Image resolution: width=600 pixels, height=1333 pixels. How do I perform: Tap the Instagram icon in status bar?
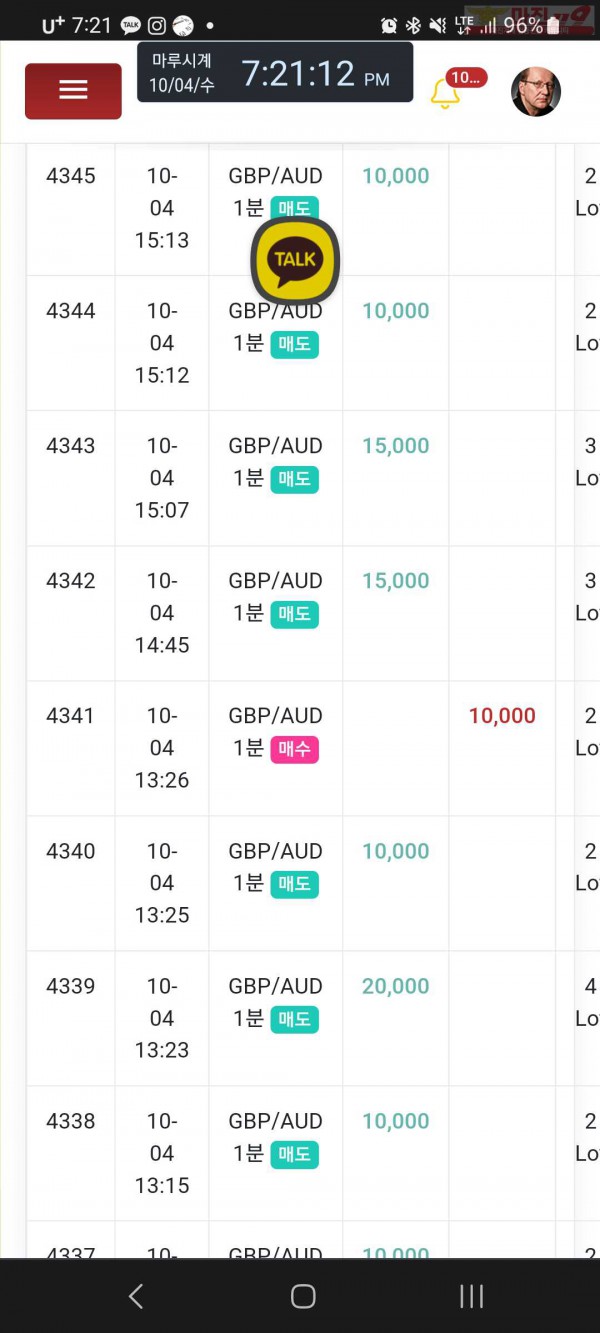click(x=157, y=25)
